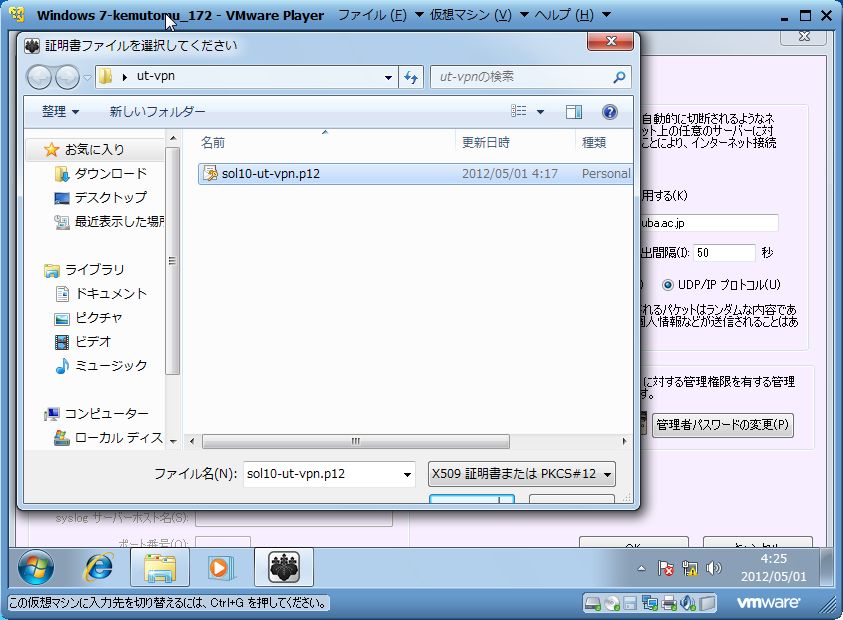Click the VMware network adapter status icon
The image size is (843, 620).
pyautogui.click(x=650, y=603)
